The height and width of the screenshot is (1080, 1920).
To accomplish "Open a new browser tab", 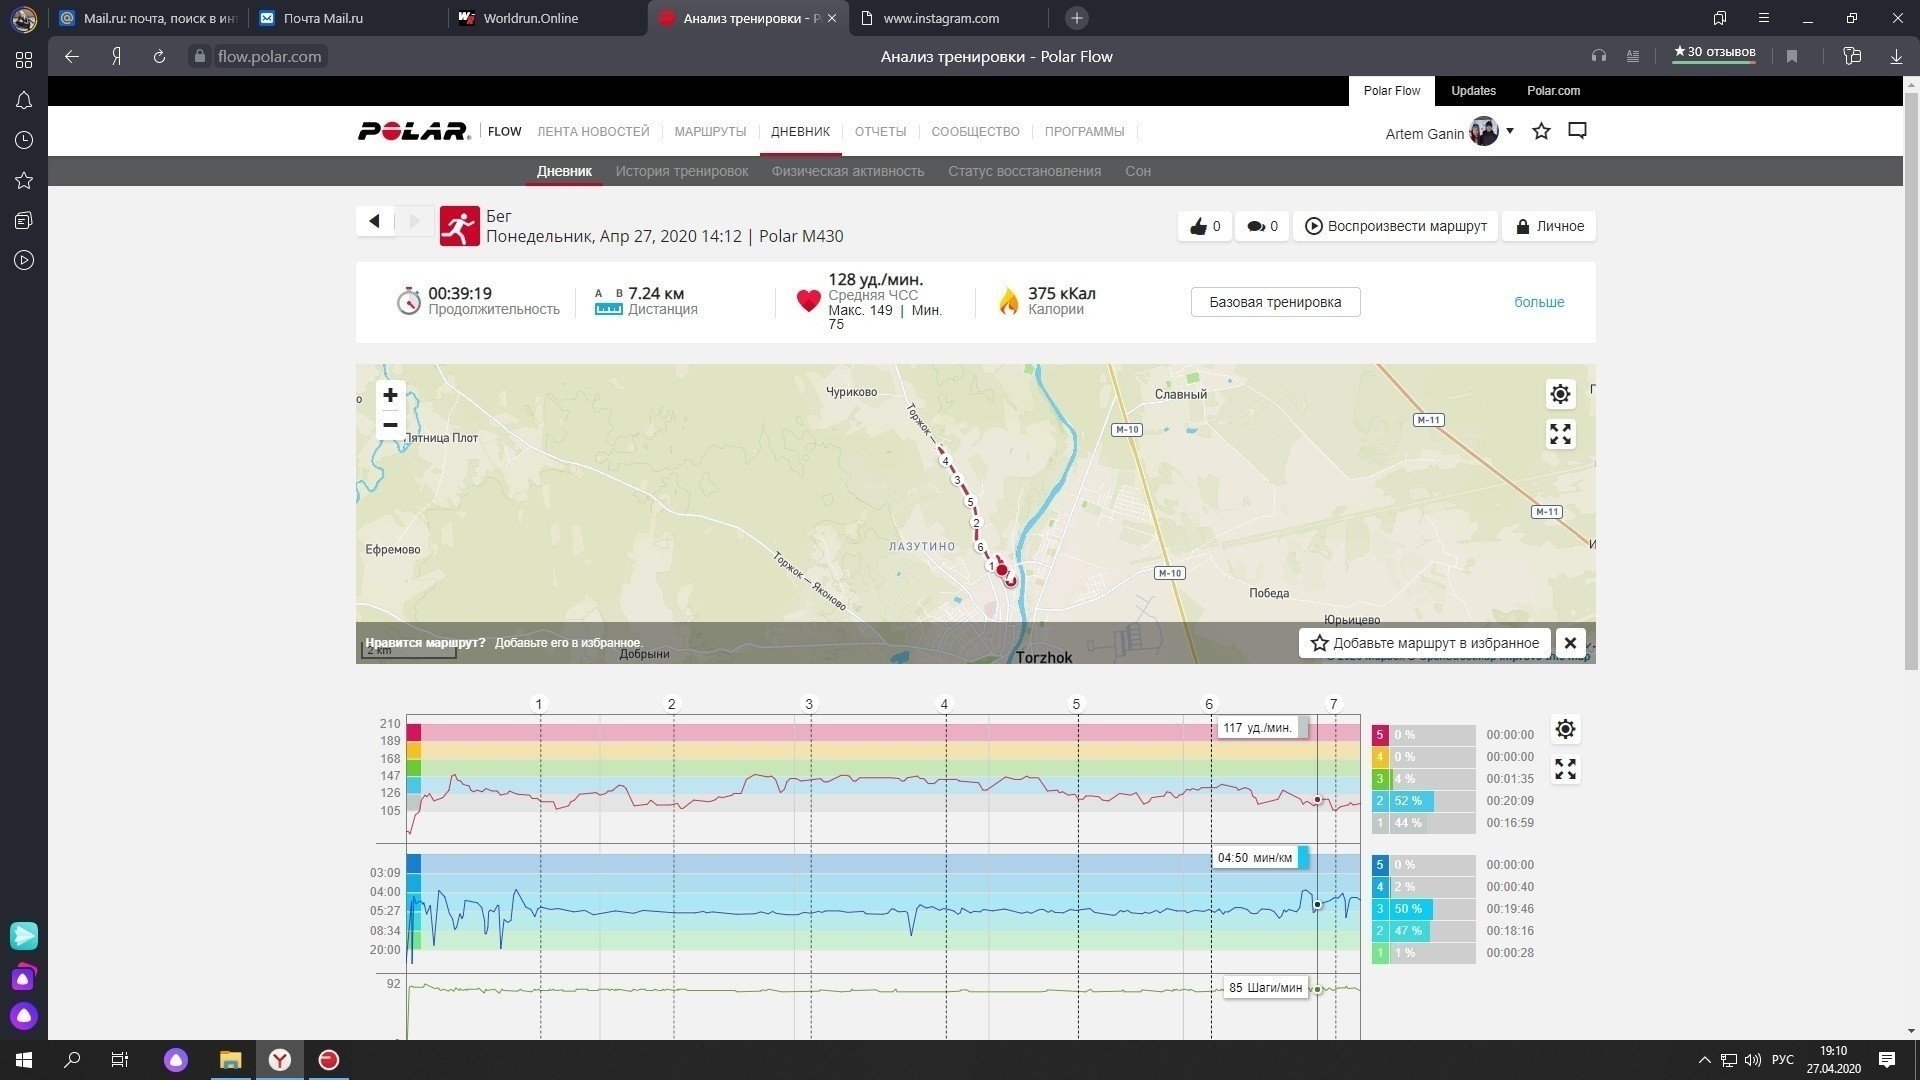I will click(x=1076, y=18).
